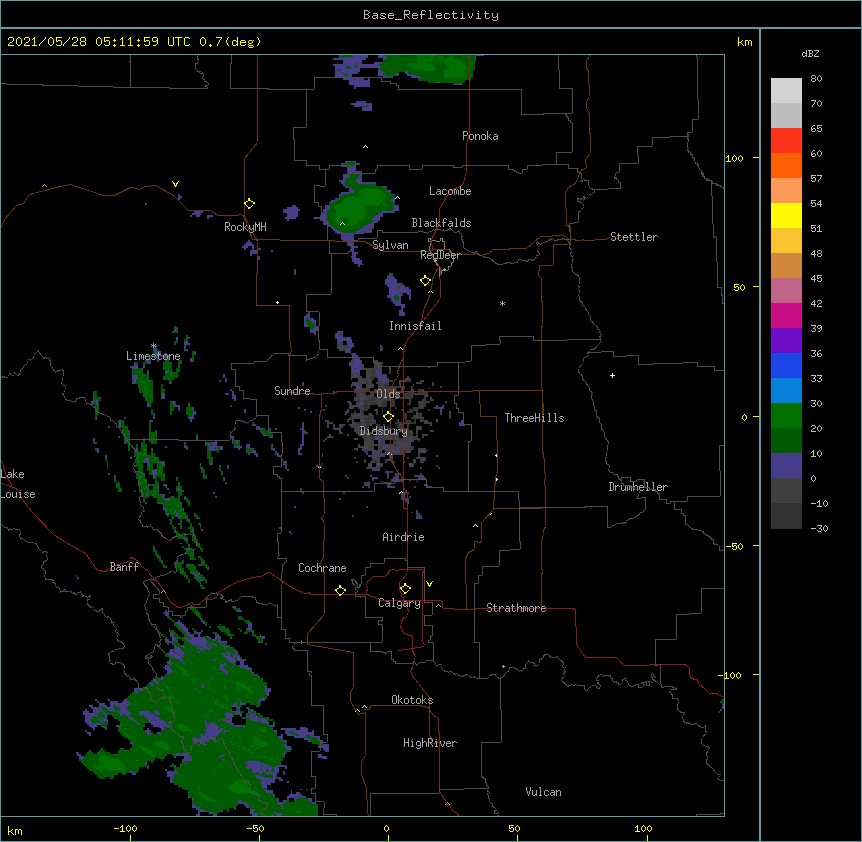Click the RedDeer city label
Viewport: 862px width, 842px height.
click(440, 255)
